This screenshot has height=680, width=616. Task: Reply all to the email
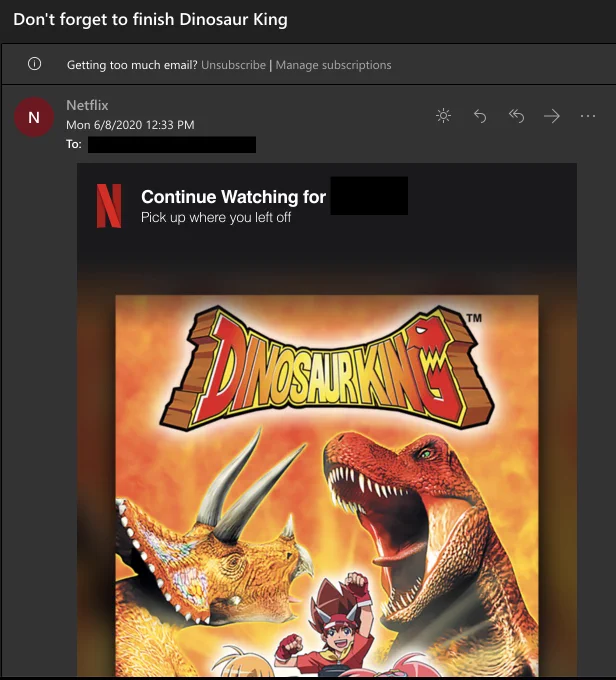click(516, 116)
